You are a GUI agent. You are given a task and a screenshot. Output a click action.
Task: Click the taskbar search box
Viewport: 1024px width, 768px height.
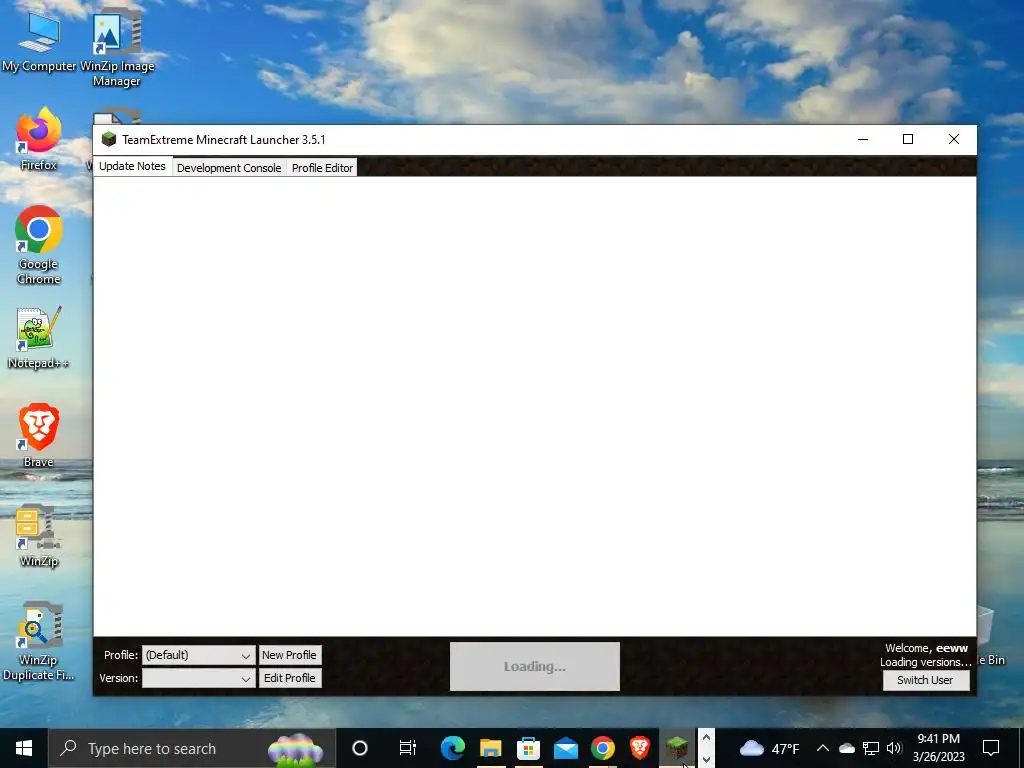[x=192, y=748]
